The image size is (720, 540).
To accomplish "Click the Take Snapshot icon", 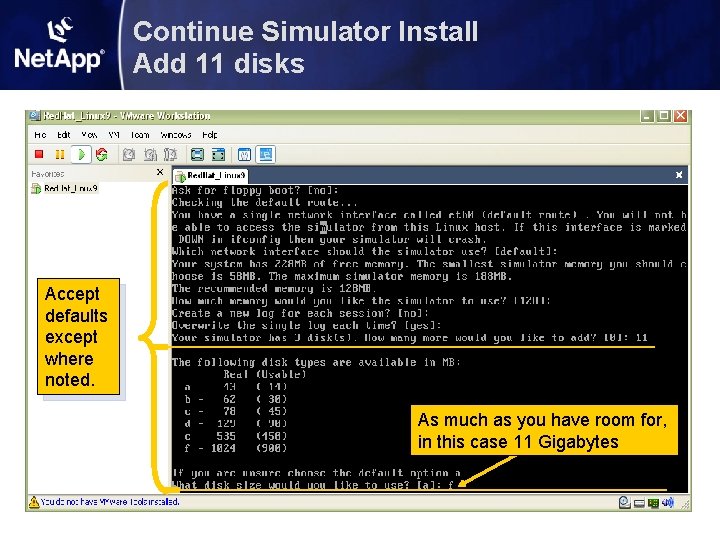I will click(129, 155).
